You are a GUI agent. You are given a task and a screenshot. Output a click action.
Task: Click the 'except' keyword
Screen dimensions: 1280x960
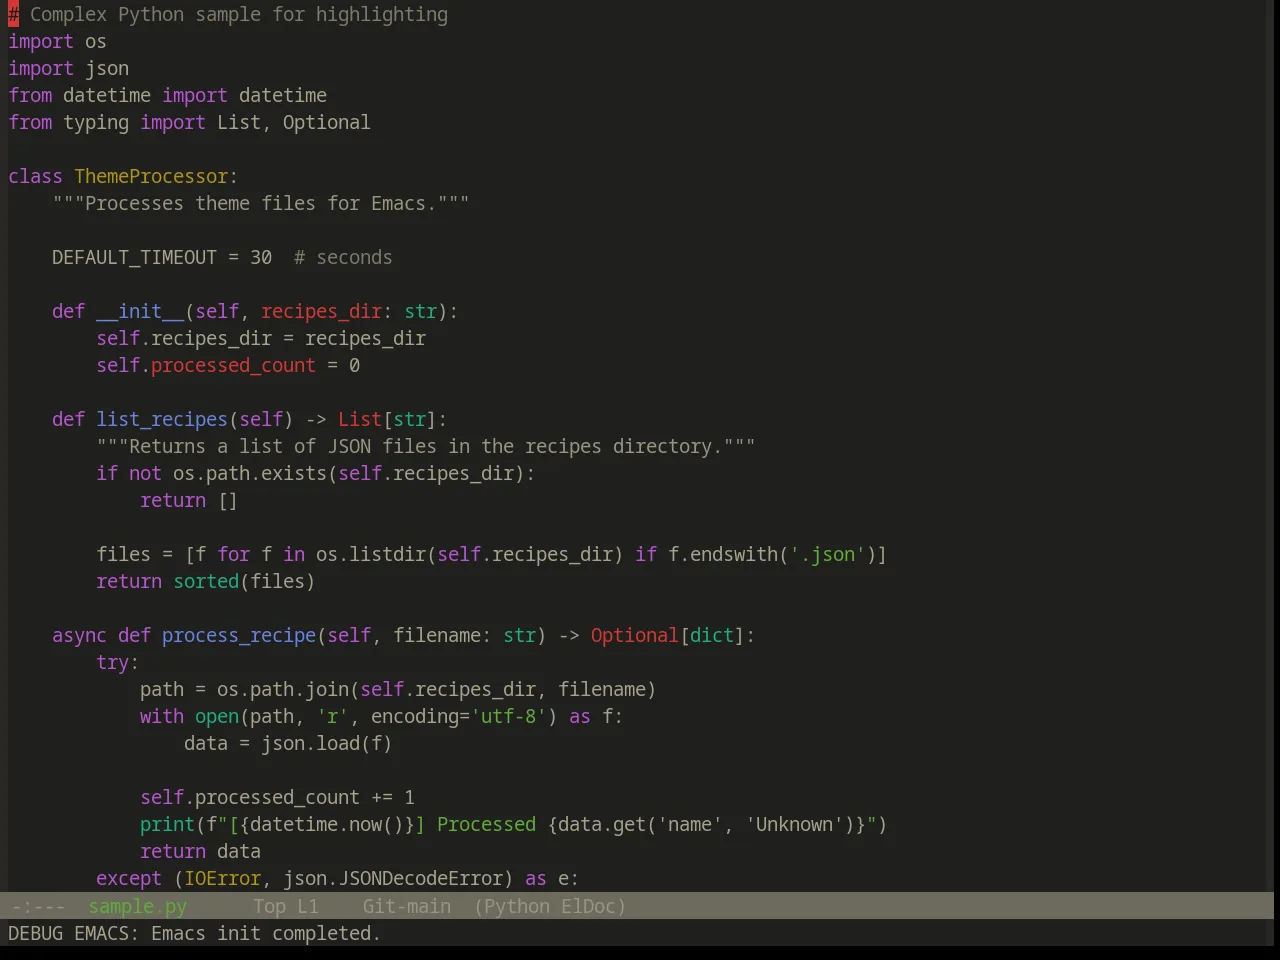[129, 878]
